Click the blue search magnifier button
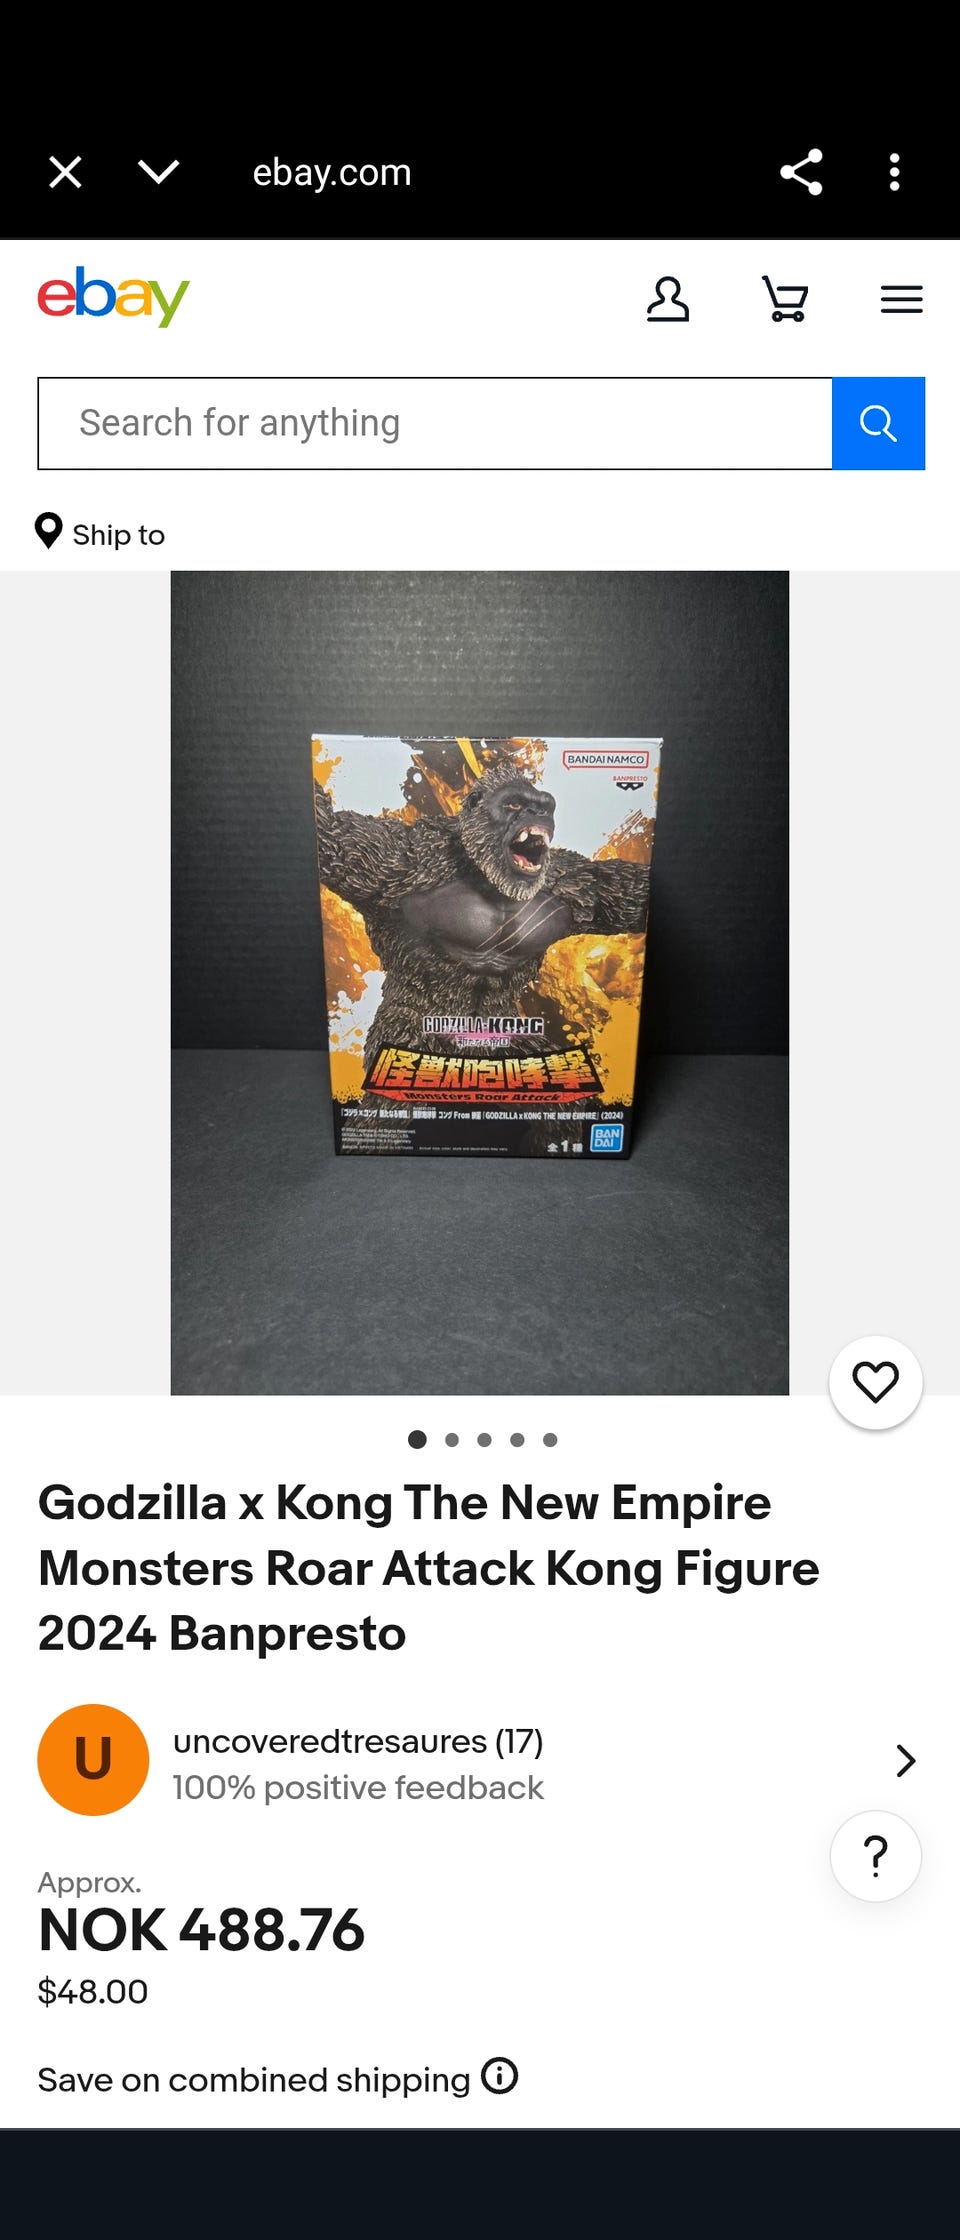The image size is (960, 2240). (x=878, y=423)
